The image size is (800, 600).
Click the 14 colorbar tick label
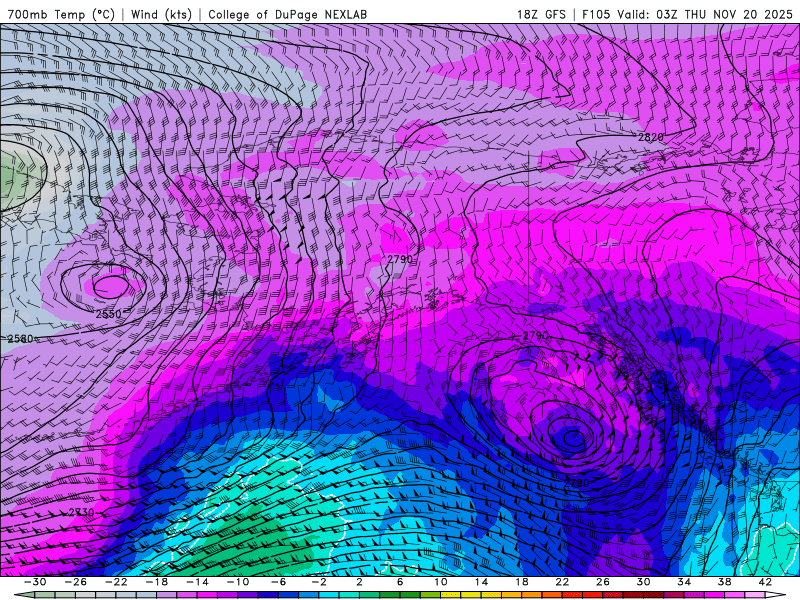[481, 582]
